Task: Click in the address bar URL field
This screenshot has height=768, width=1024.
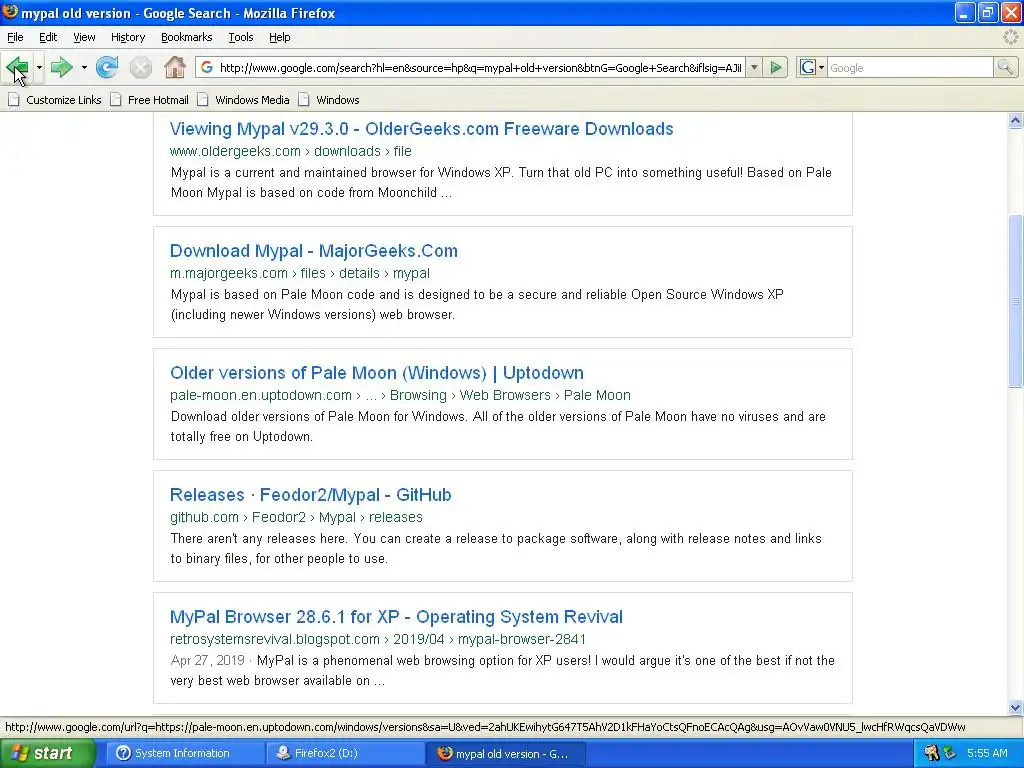Action: (x=480, y=67)
